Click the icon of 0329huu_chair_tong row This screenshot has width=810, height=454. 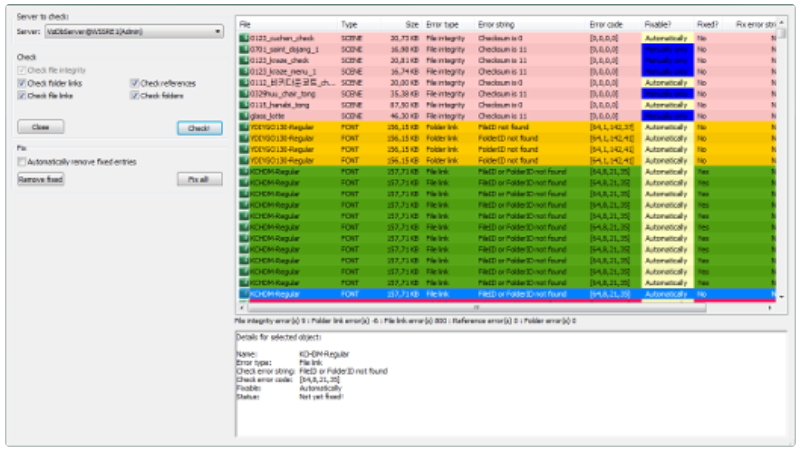point(244,94)
